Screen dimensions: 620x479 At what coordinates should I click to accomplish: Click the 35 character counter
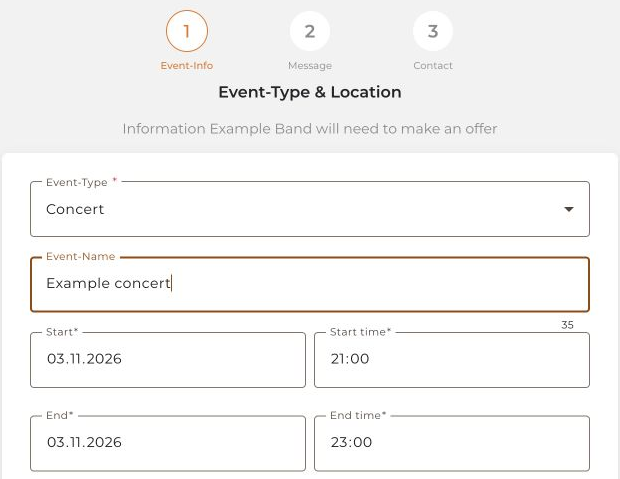pos(567,325)
